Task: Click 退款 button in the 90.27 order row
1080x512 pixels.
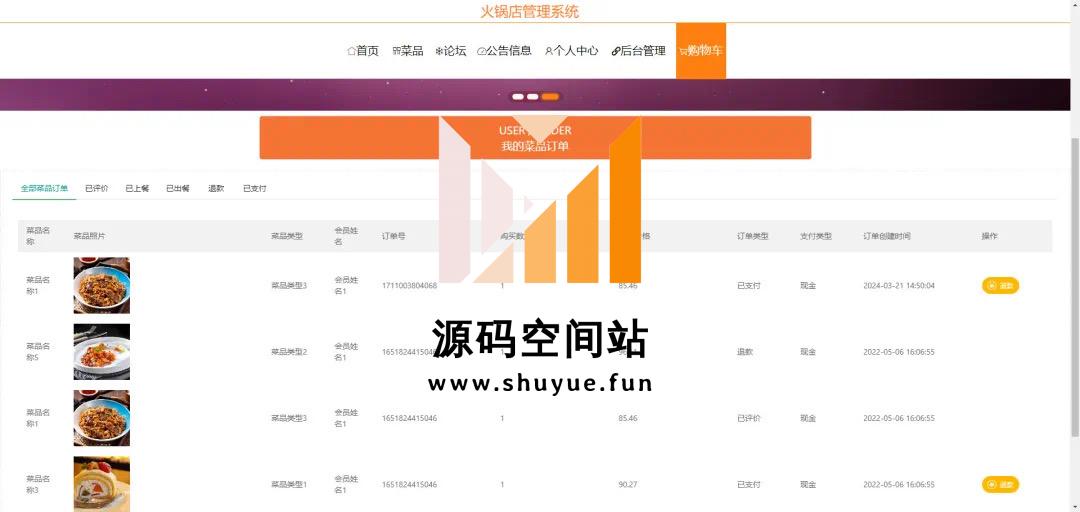Action: [1000, 484]
